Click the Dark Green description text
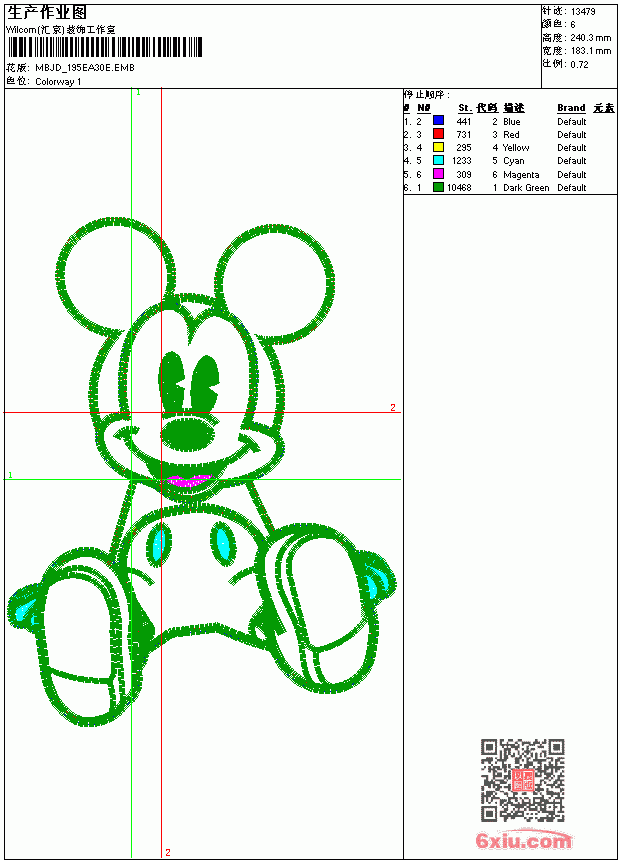Viewport: 620px width, 860px height. pyautogui.click(x=526, y=188)
